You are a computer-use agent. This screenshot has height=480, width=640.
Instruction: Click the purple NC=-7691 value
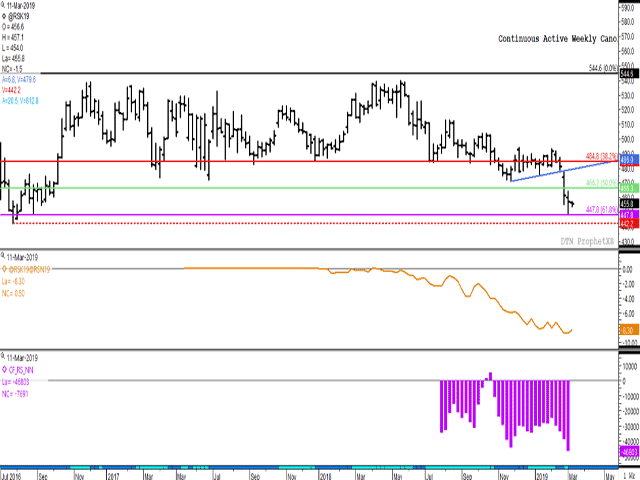[x=15, y=394]
